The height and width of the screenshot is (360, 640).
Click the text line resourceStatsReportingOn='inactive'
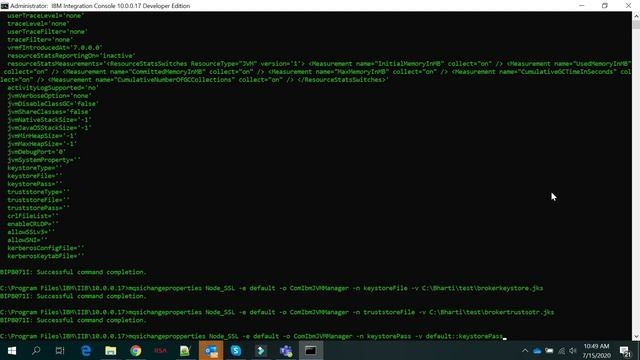[x=71, y=56]
